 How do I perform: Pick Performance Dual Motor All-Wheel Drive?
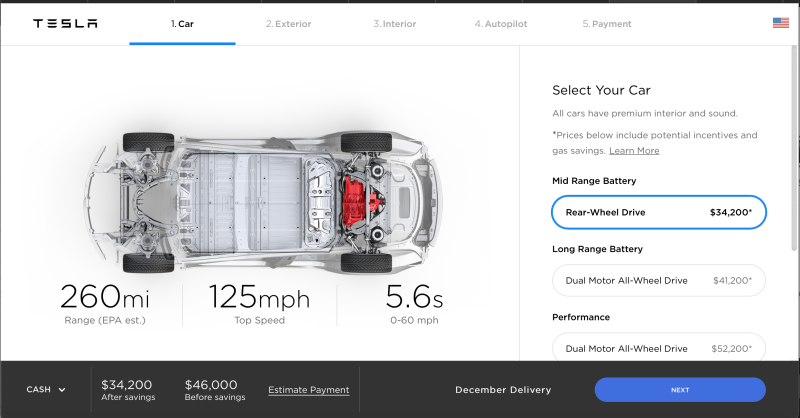point(659,348)
